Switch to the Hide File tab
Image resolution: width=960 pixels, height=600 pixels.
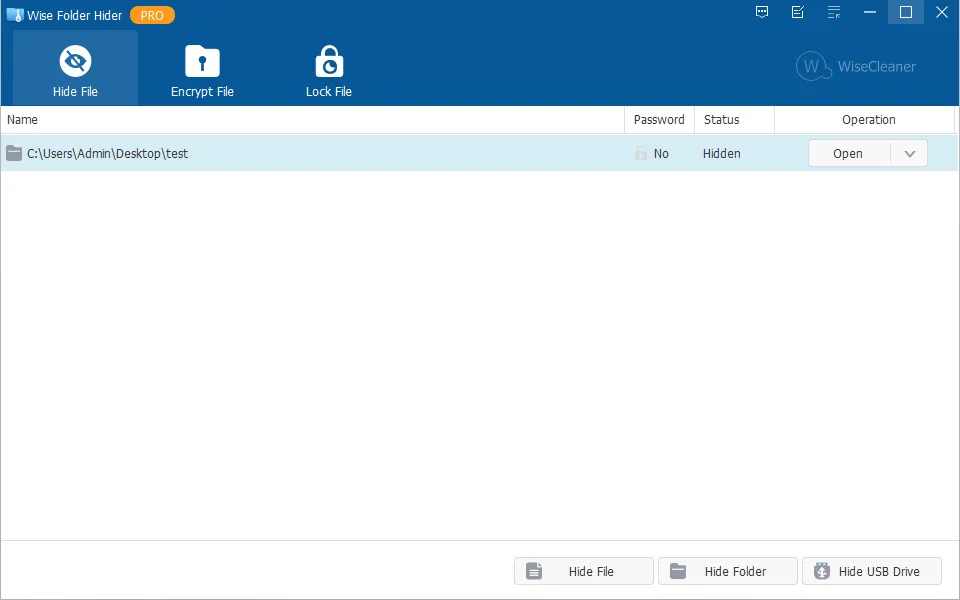pyautogui.click(x=75, y=68)
